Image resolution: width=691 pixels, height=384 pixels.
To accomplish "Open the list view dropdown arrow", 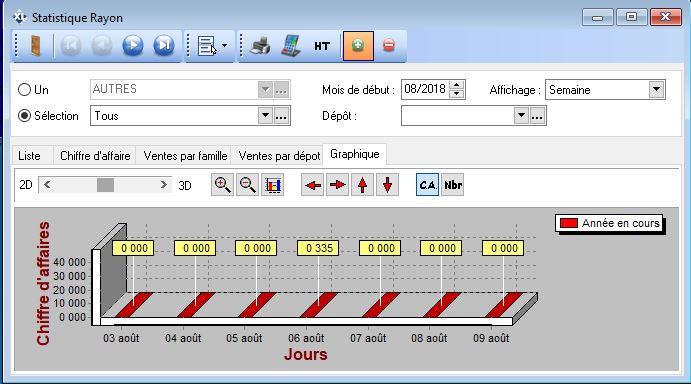I will (225, 45).
